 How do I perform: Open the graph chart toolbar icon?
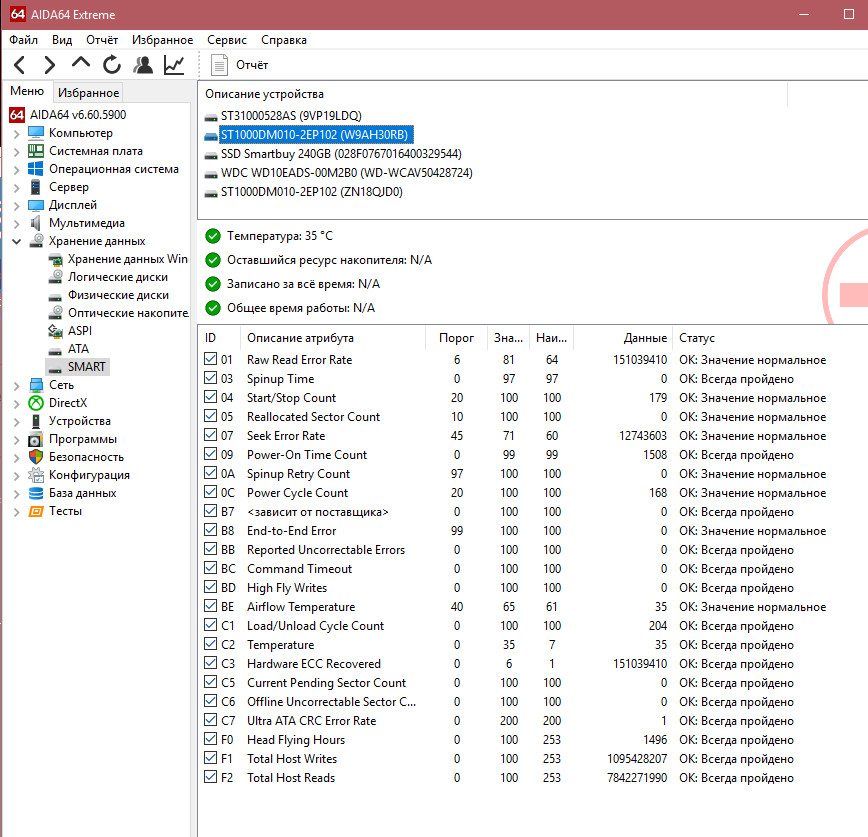click(x=174, y=65)
